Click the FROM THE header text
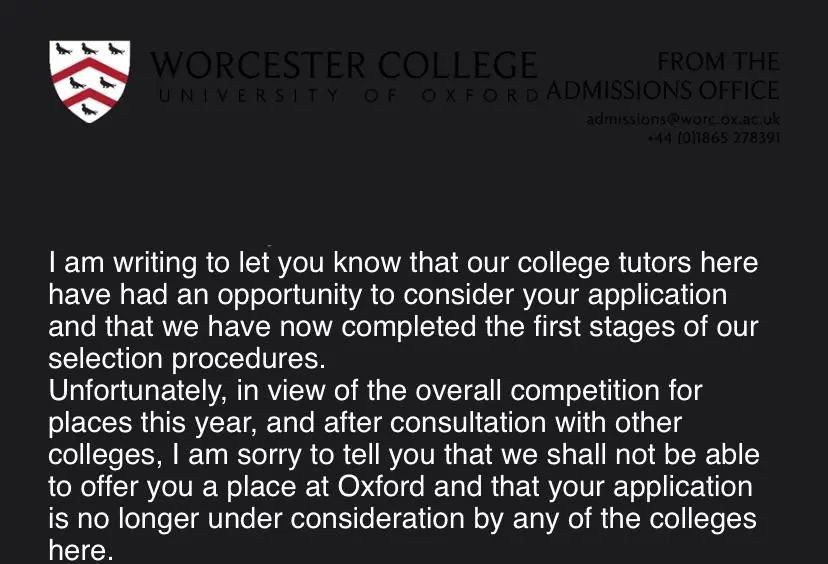The image size is (828, 564). click(718, 62)
